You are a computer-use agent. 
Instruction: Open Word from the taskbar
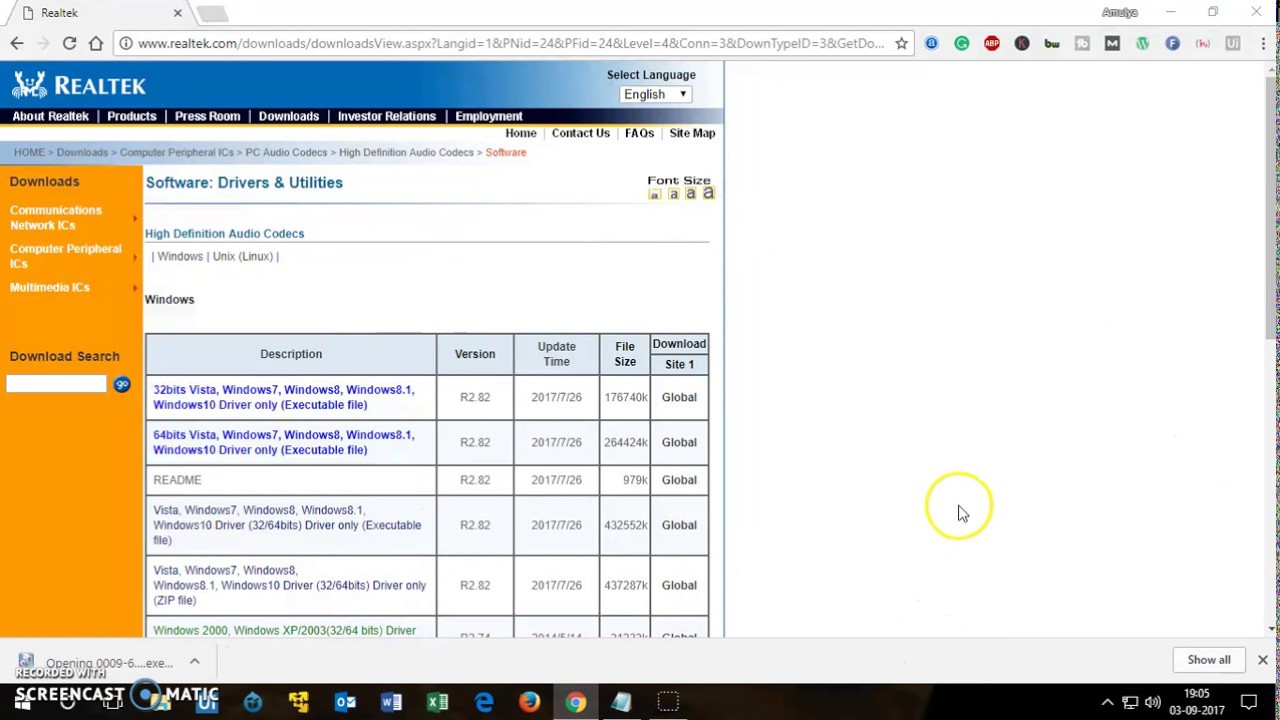click(x=391, y=702)
